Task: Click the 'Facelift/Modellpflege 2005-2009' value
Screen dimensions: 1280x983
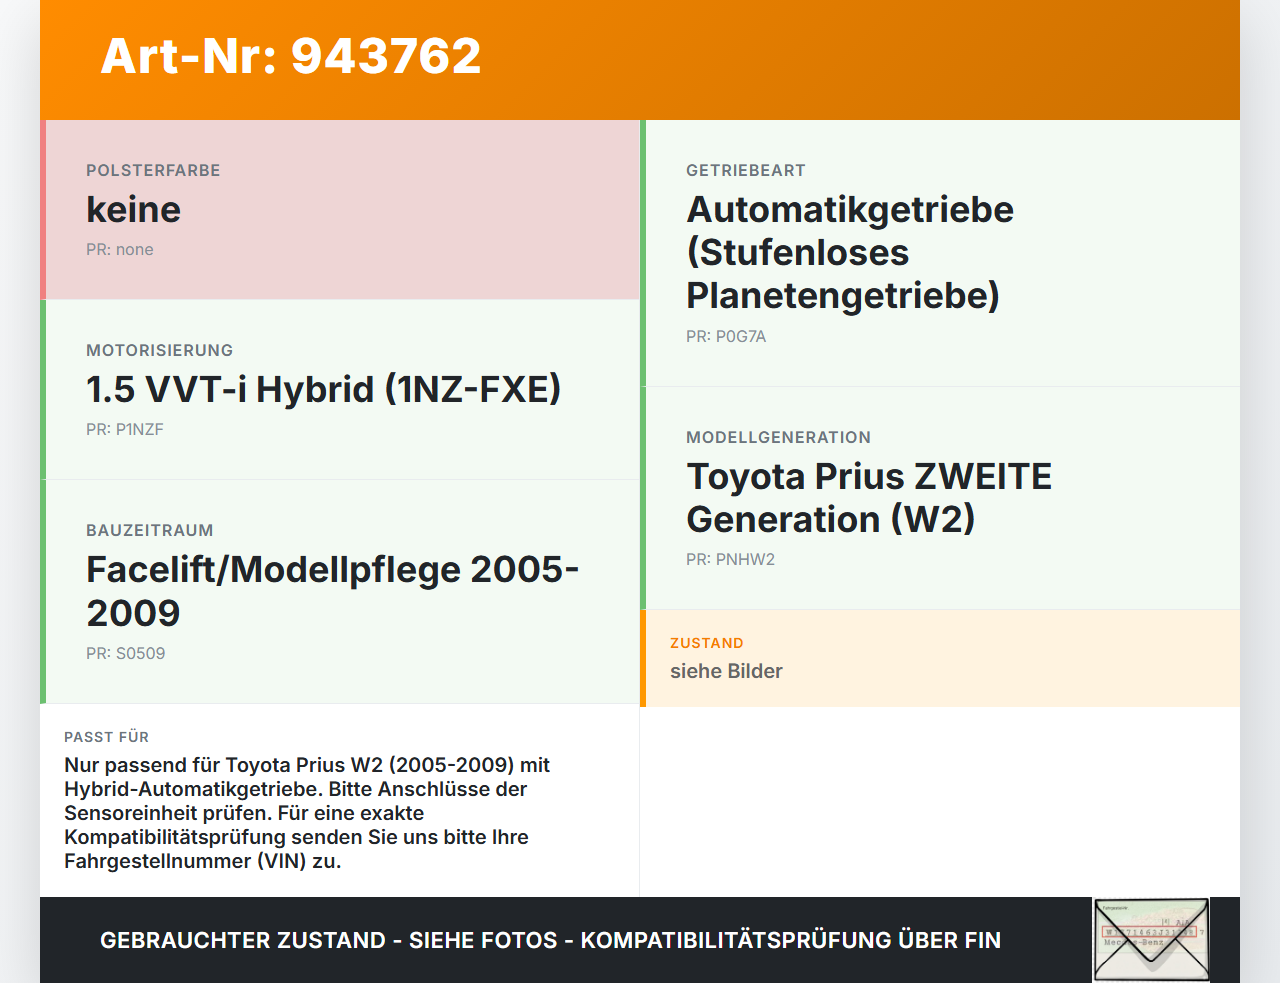Action: coord(333,591)
